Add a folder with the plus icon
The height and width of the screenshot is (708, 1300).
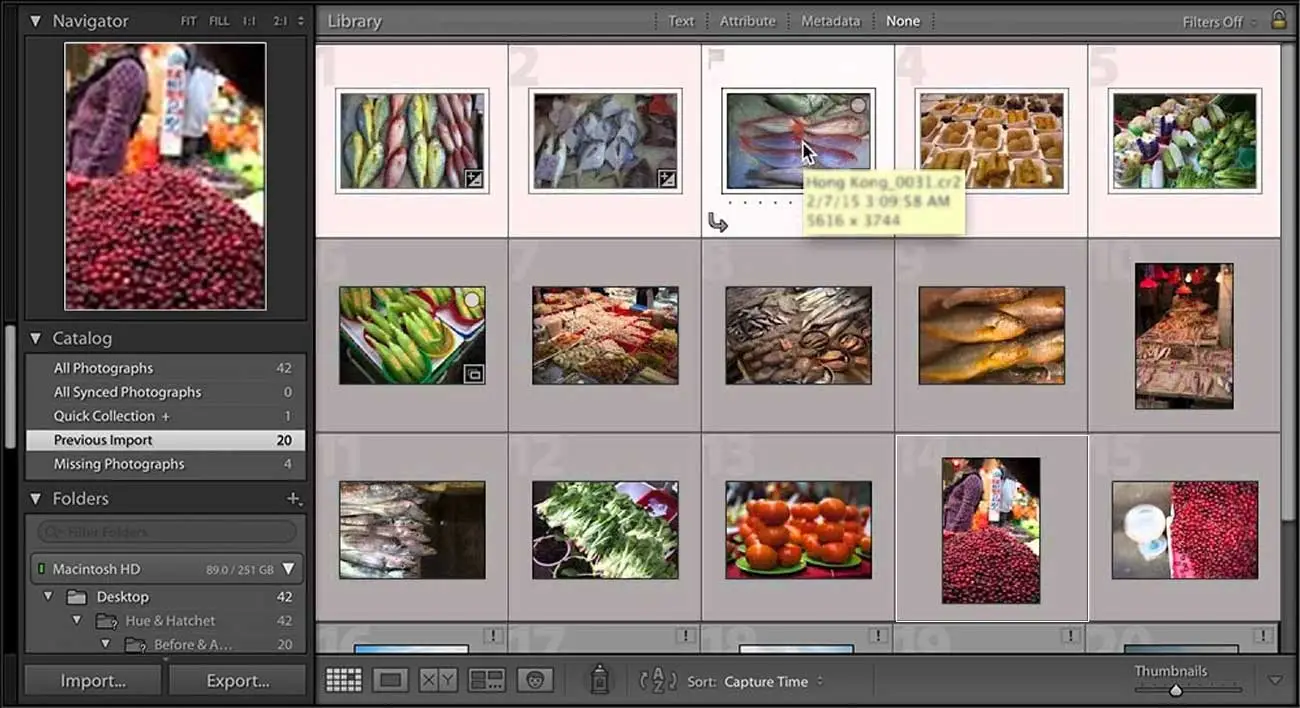[x=293, y=498]
